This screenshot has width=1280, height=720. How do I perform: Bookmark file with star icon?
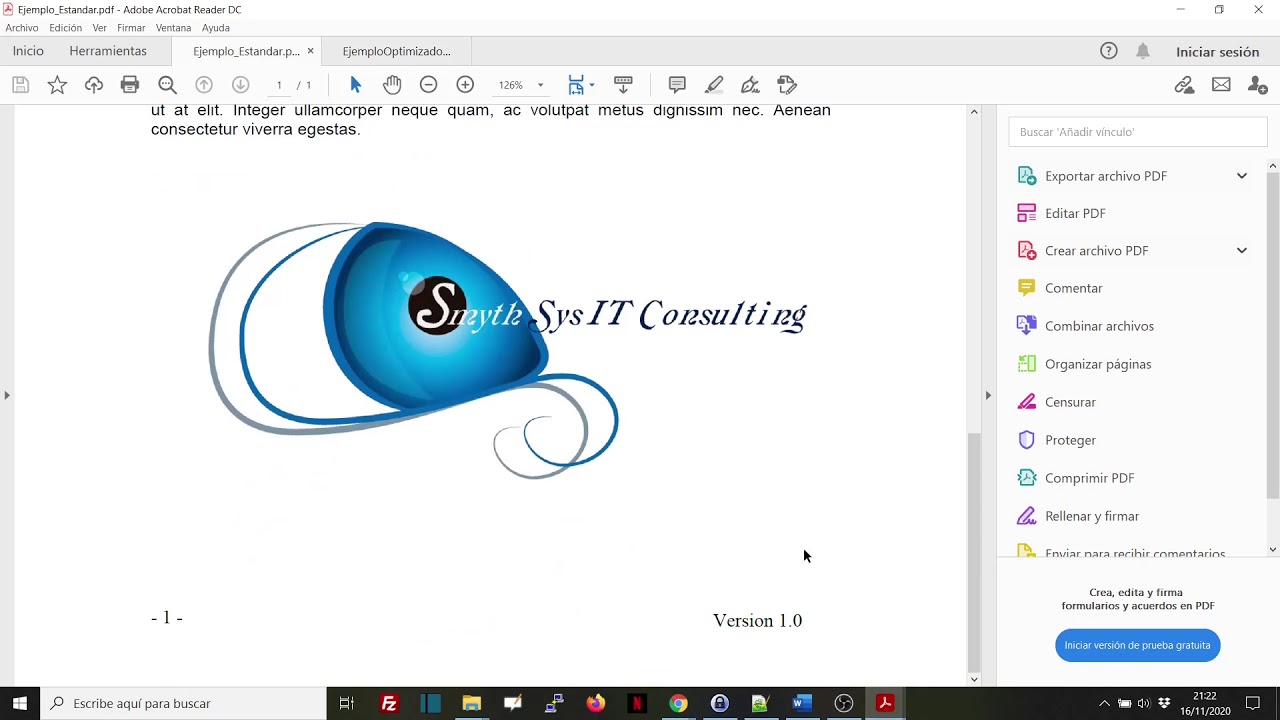(x=57, y=85)
